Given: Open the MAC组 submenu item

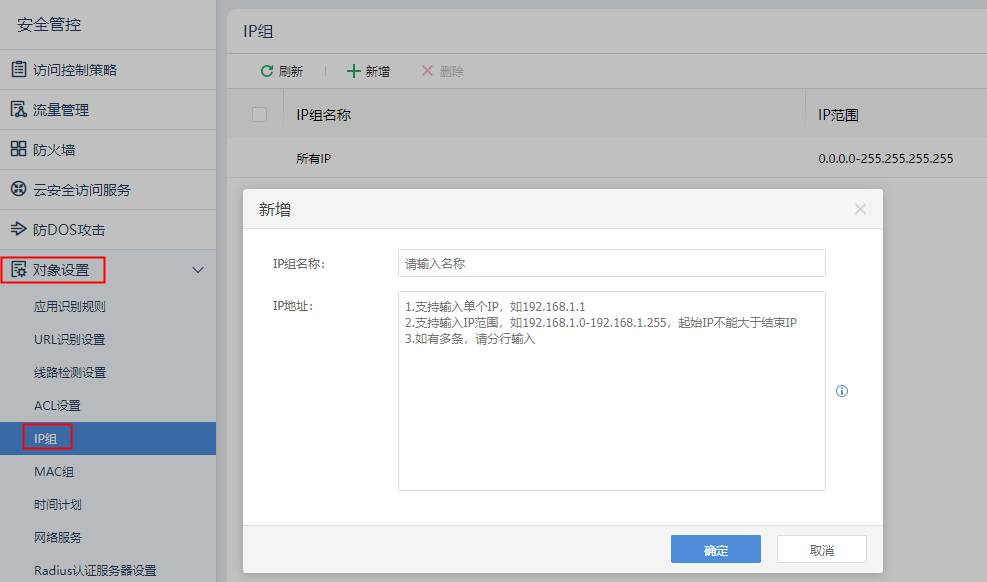Looking at the screenshot, I should pyautogui.click(x=54, y=472).
